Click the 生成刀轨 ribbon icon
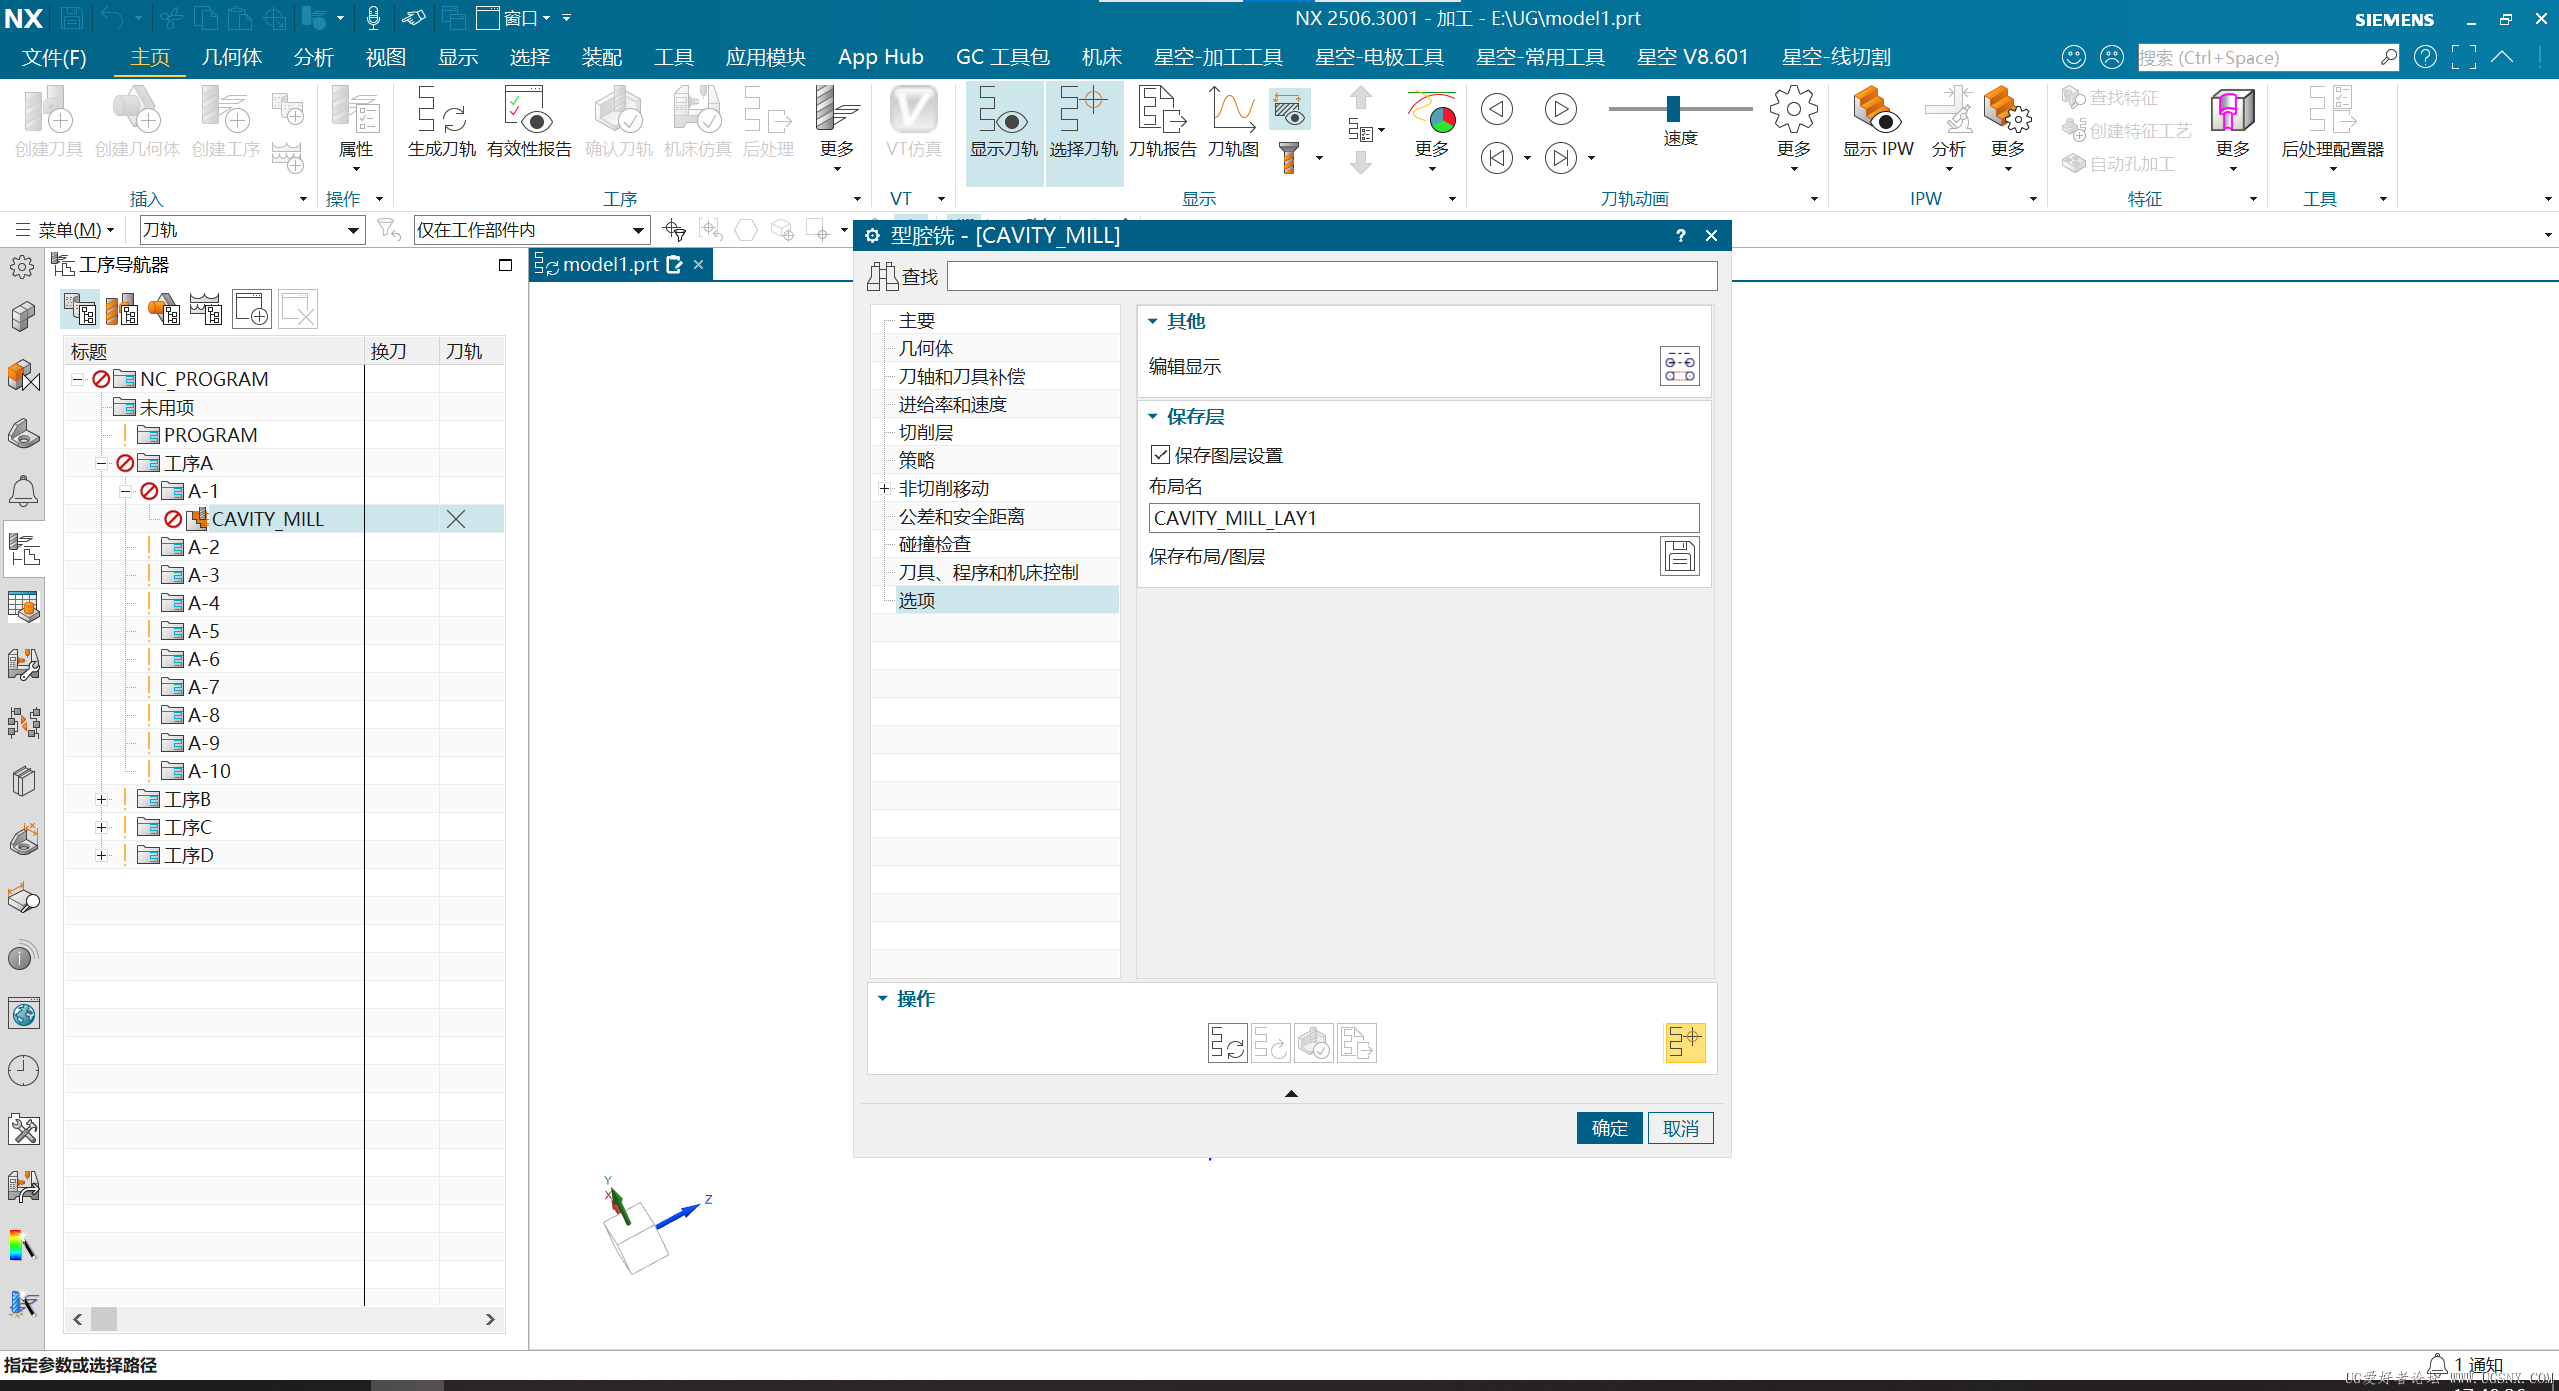The image size is (2559, 1391). pos(441,124)
